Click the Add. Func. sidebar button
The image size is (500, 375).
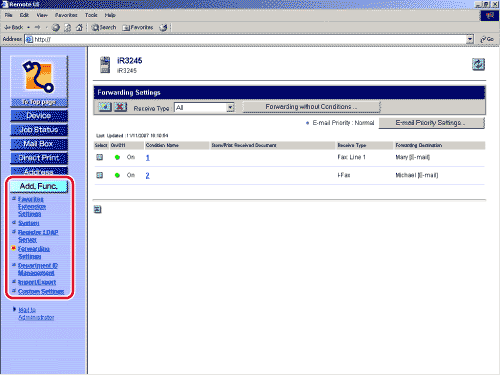39,186
